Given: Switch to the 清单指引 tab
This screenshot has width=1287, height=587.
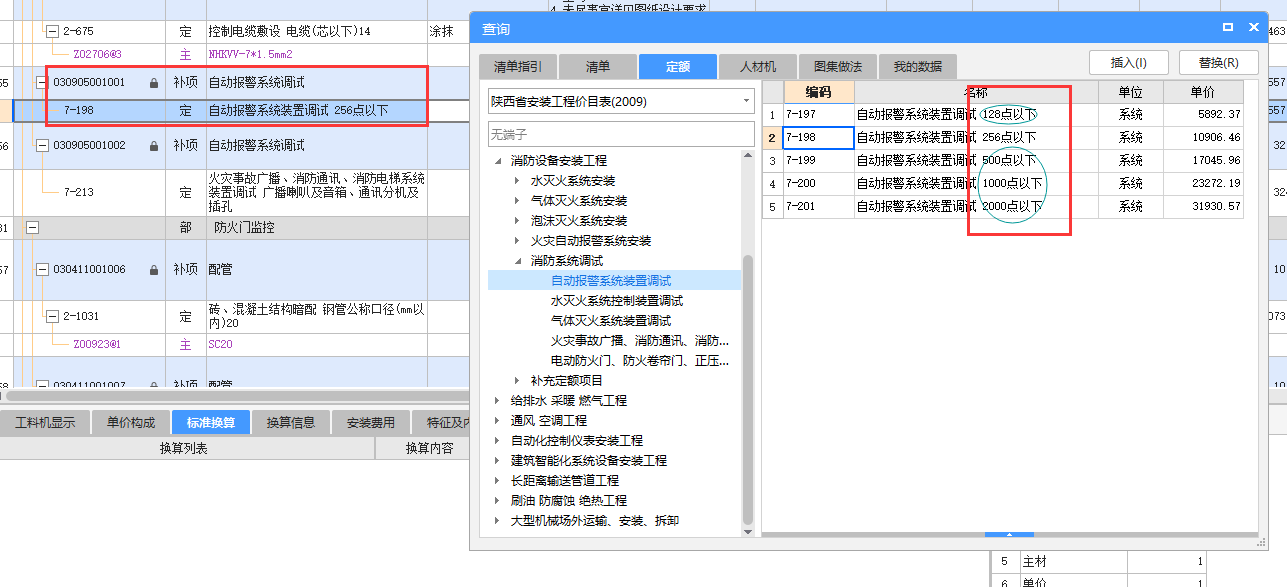Looking at the screenshot, I should pos(518,67).
